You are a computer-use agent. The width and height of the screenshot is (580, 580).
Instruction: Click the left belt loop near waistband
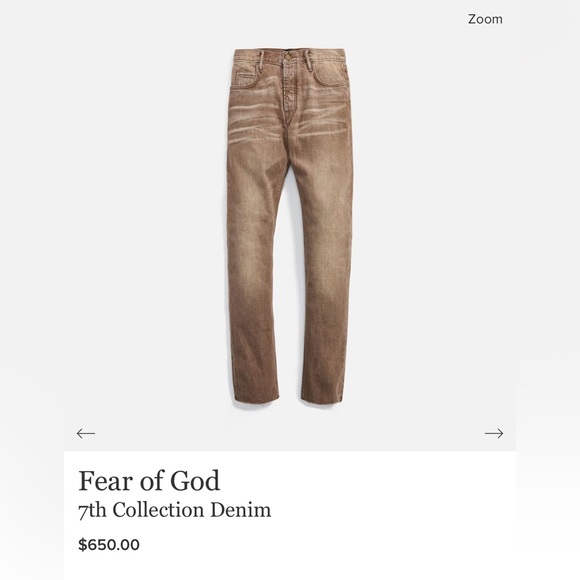click(261, 60)
